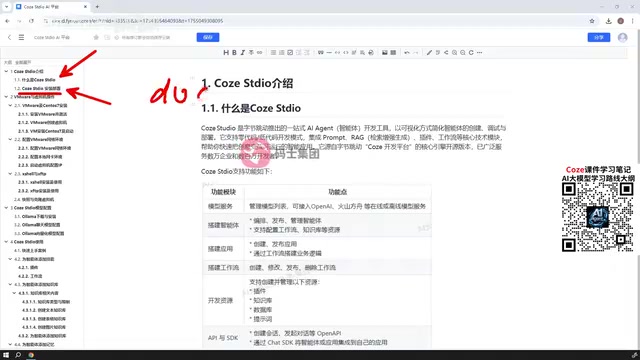Image resolution: width=640 pixels, height=360 pixels.
Task: Open outline item 4.2.2 工作流
Action: pyautogui.click(x=30, y=276)
